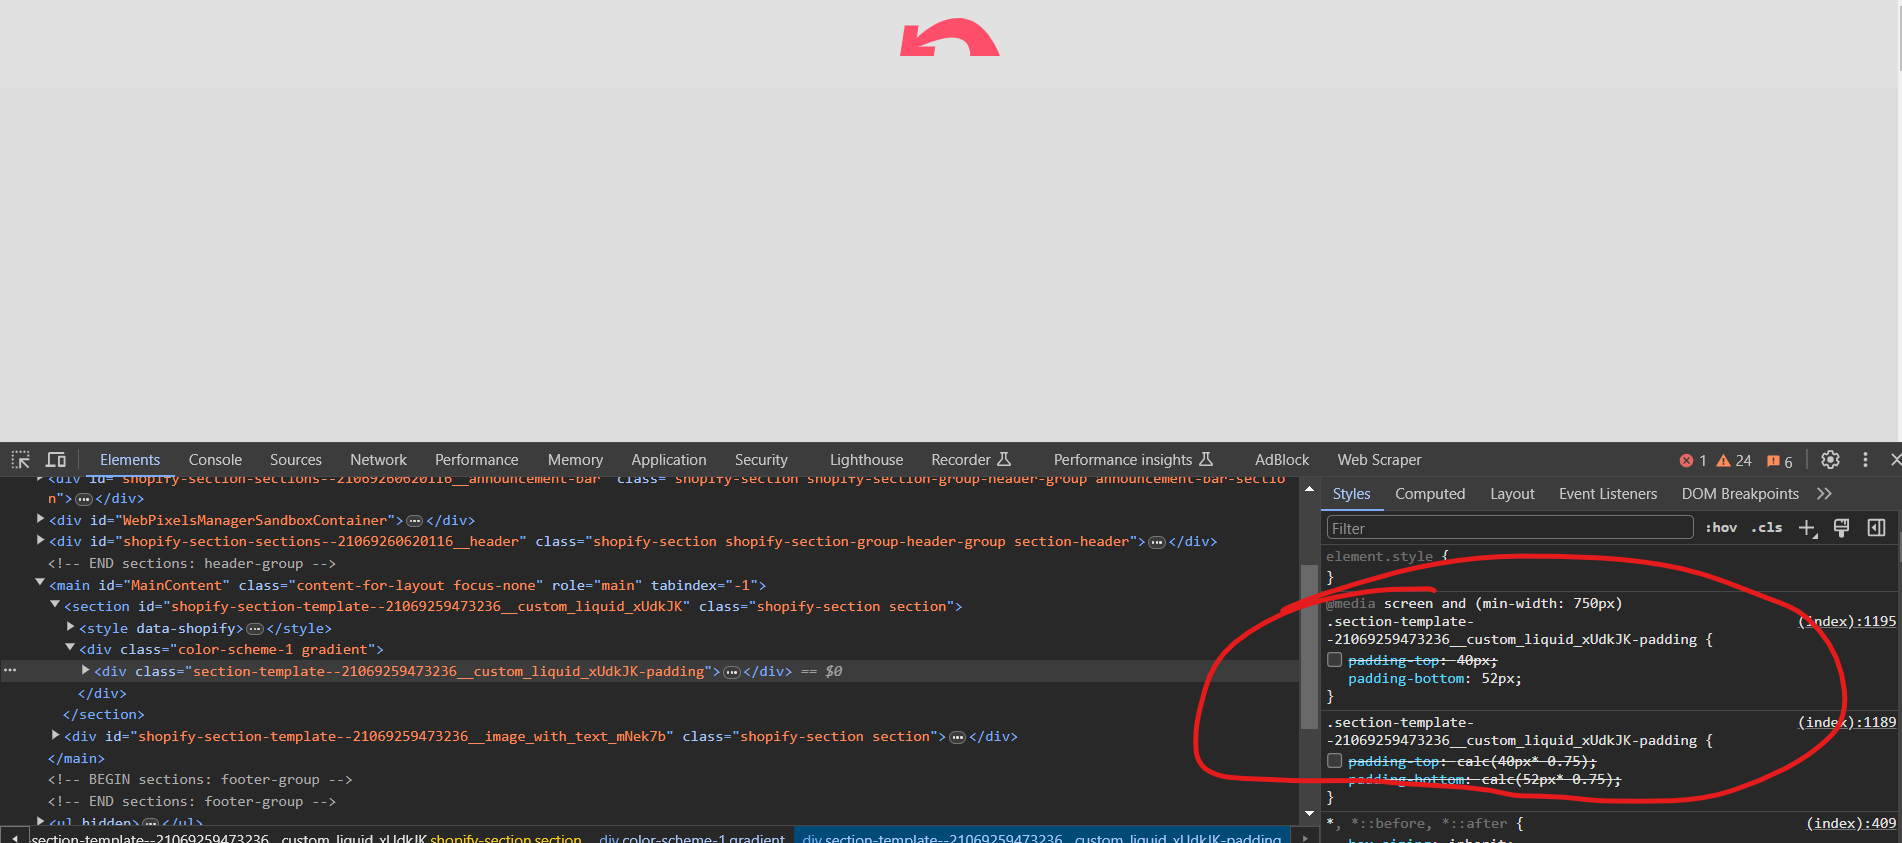Click the styles Filter input field
The image size is (1902, 843).
click(1508, 528)
